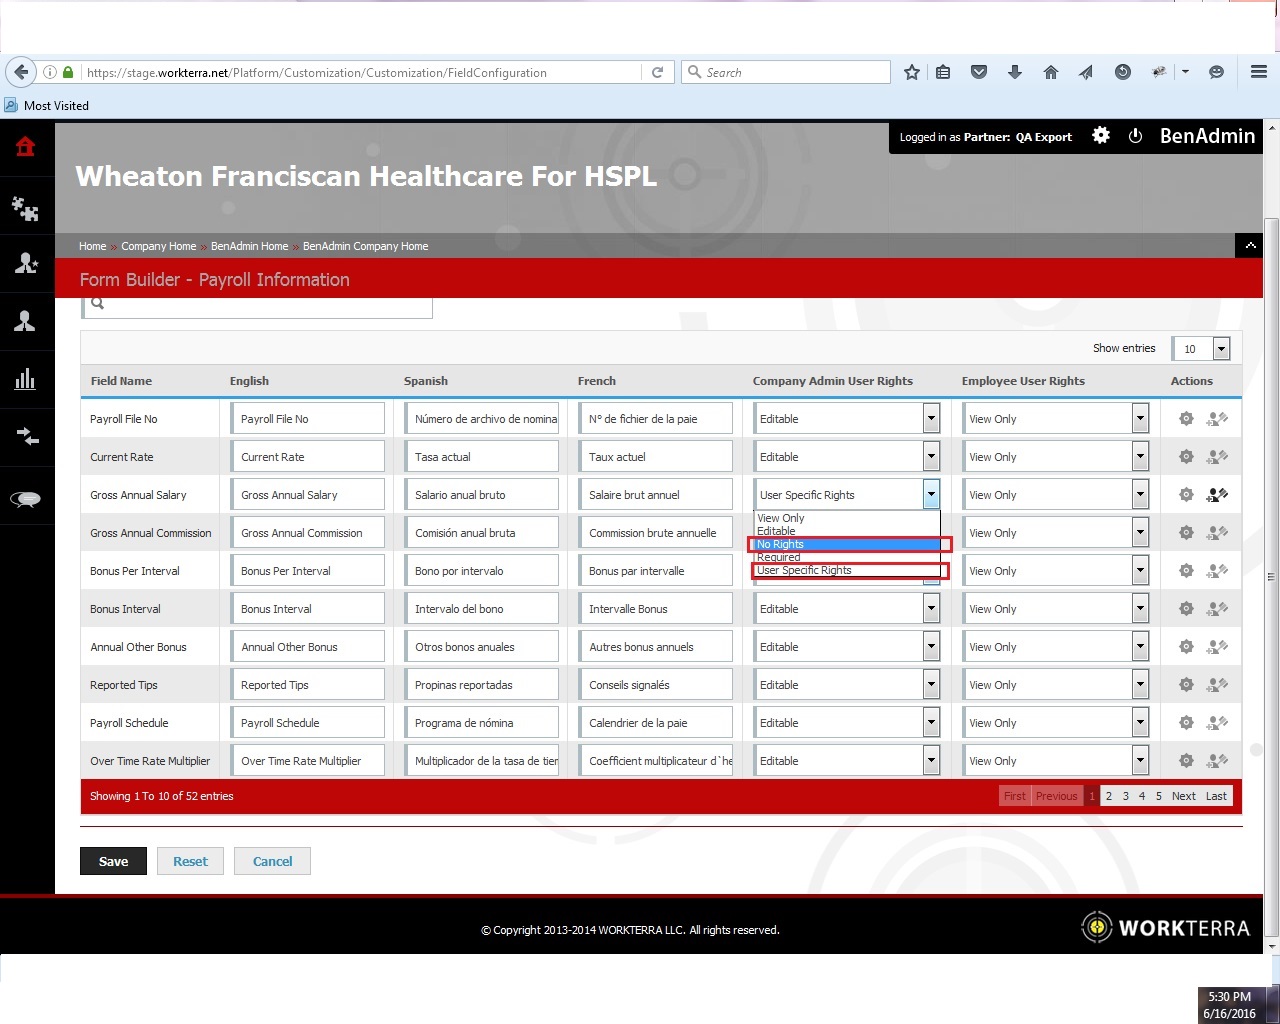Open Show entries count dropdown
This screenshot has height=1024, width=1280.
point(1201,348)
